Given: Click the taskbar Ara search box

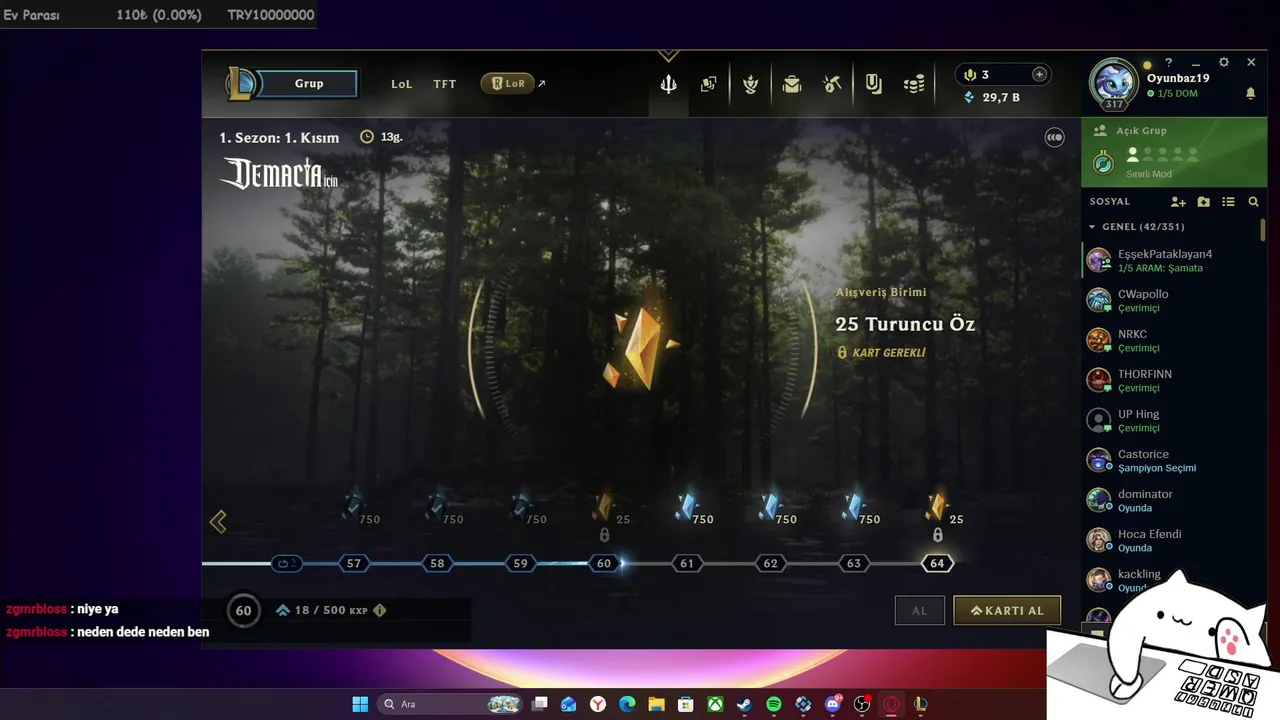Looking at the screenshot, I should tap(450, 704).
